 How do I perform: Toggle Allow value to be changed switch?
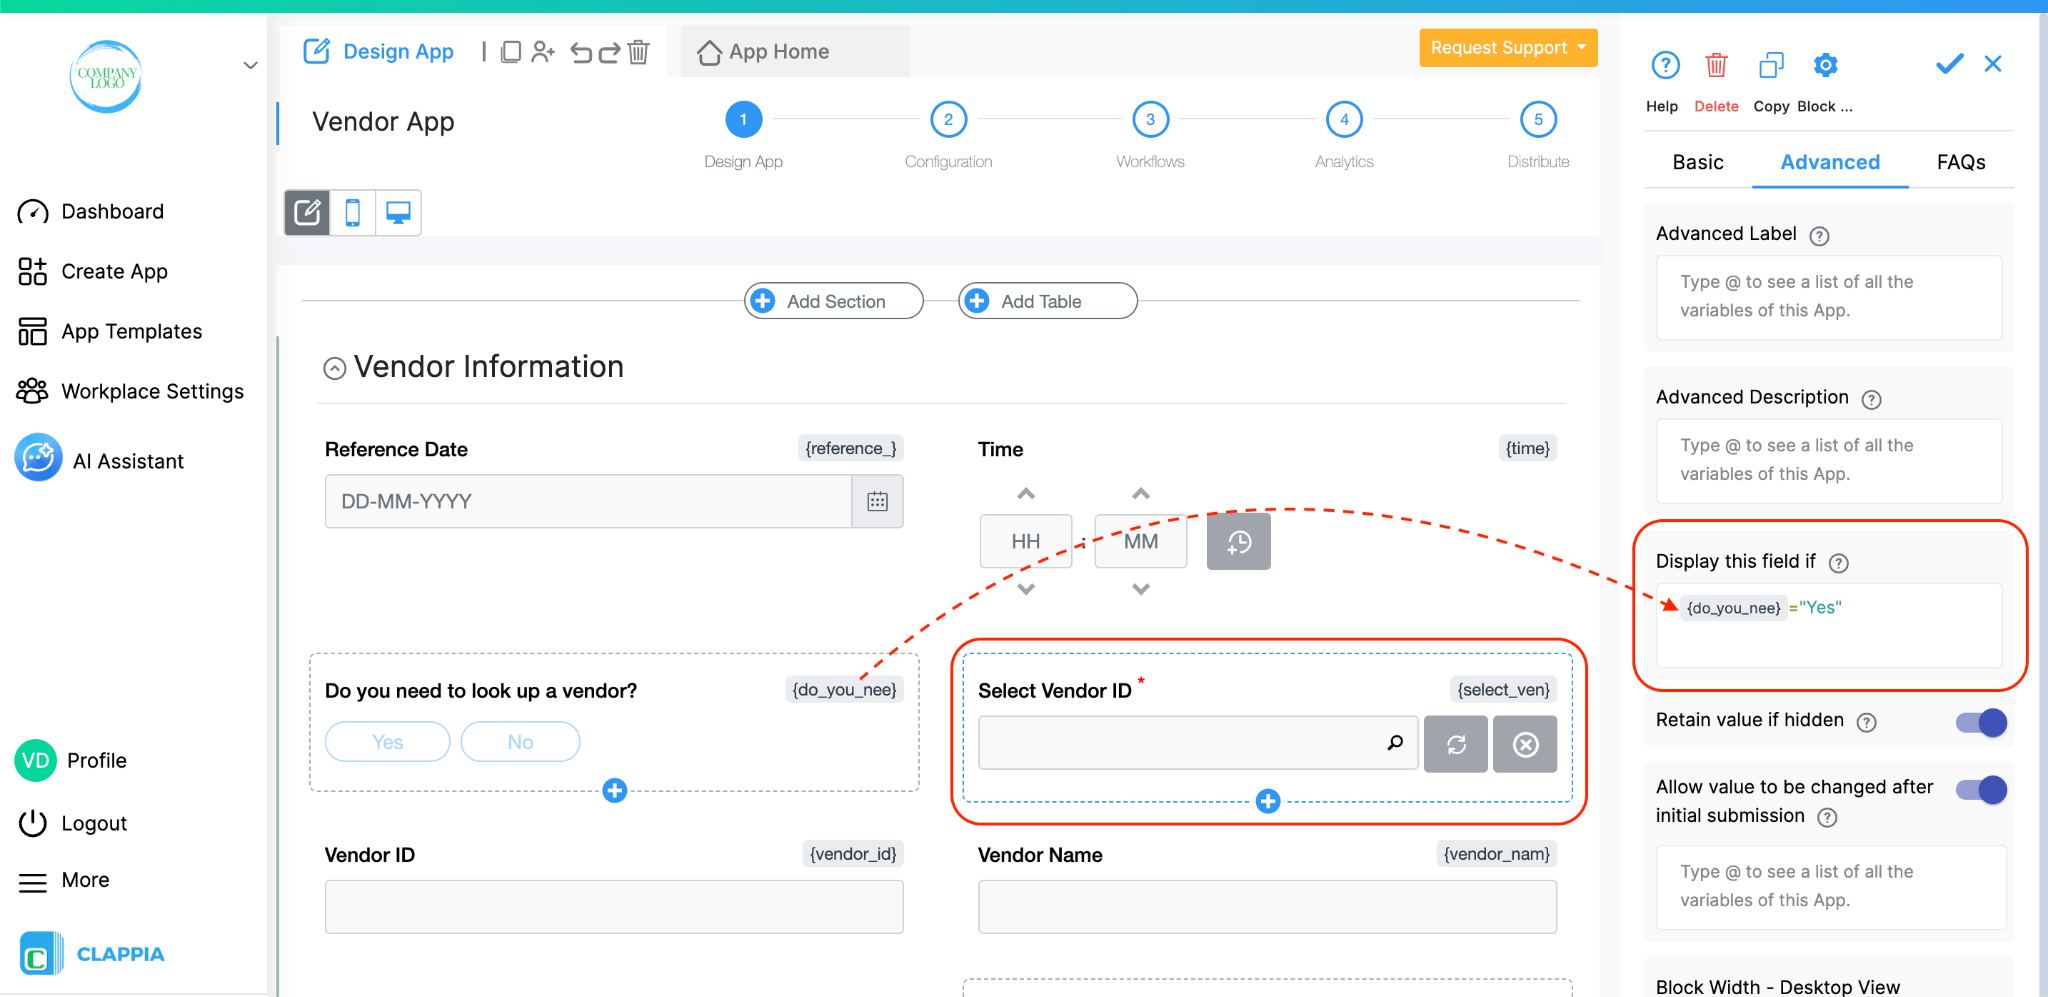click(x=1982, y=790)
